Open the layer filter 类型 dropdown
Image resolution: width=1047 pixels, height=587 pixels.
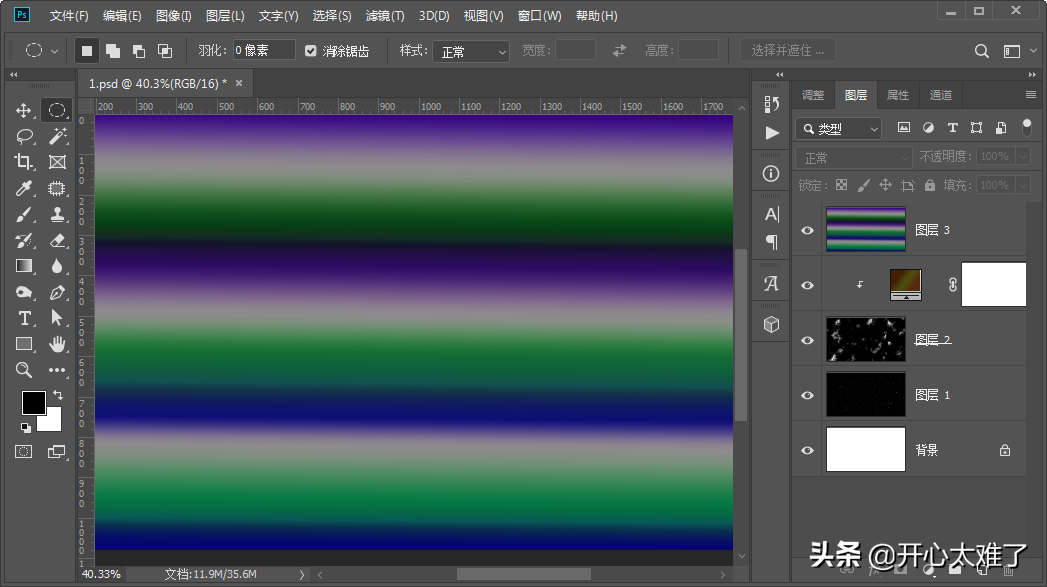838,128
